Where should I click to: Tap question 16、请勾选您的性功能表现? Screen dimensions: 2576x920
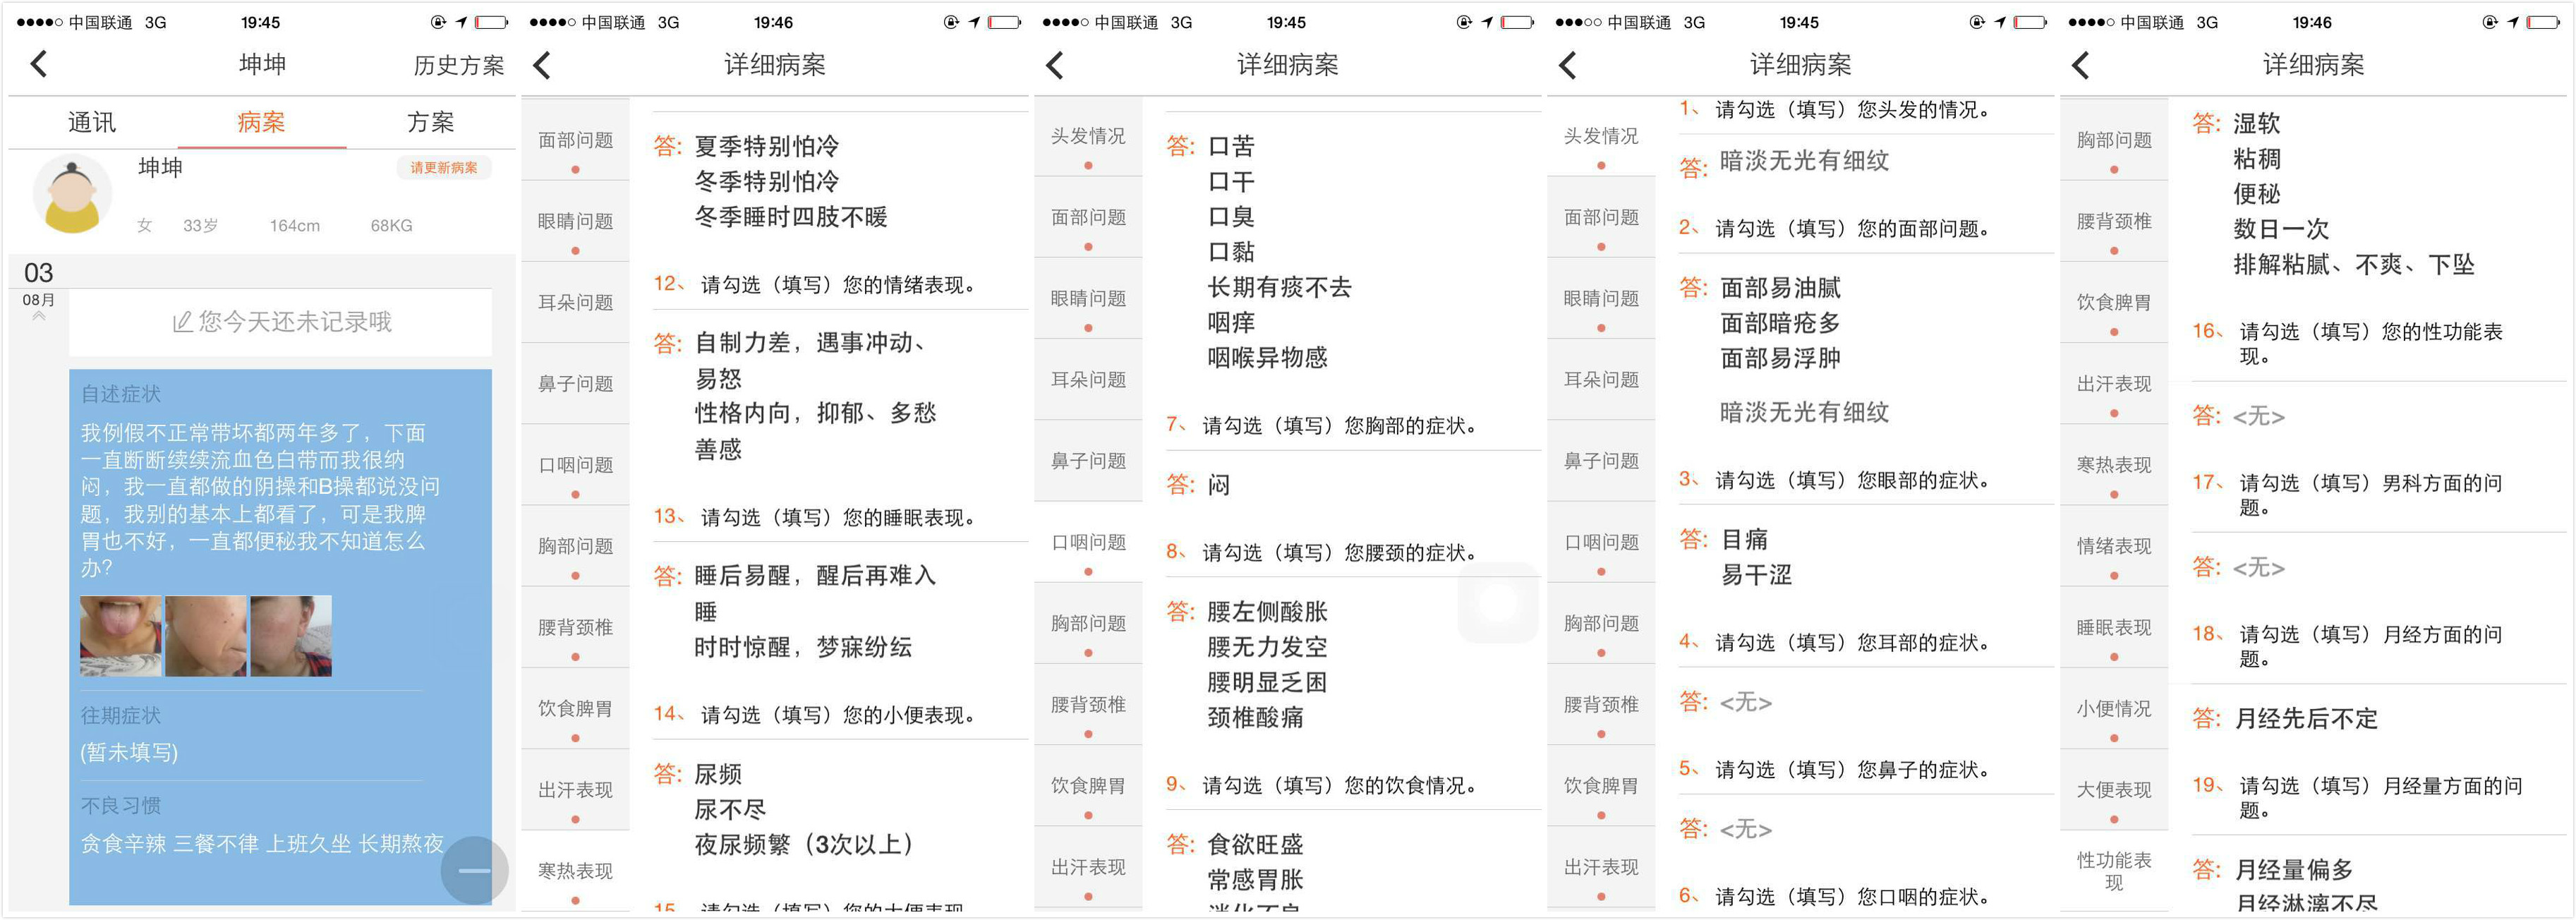[2347, 343]
